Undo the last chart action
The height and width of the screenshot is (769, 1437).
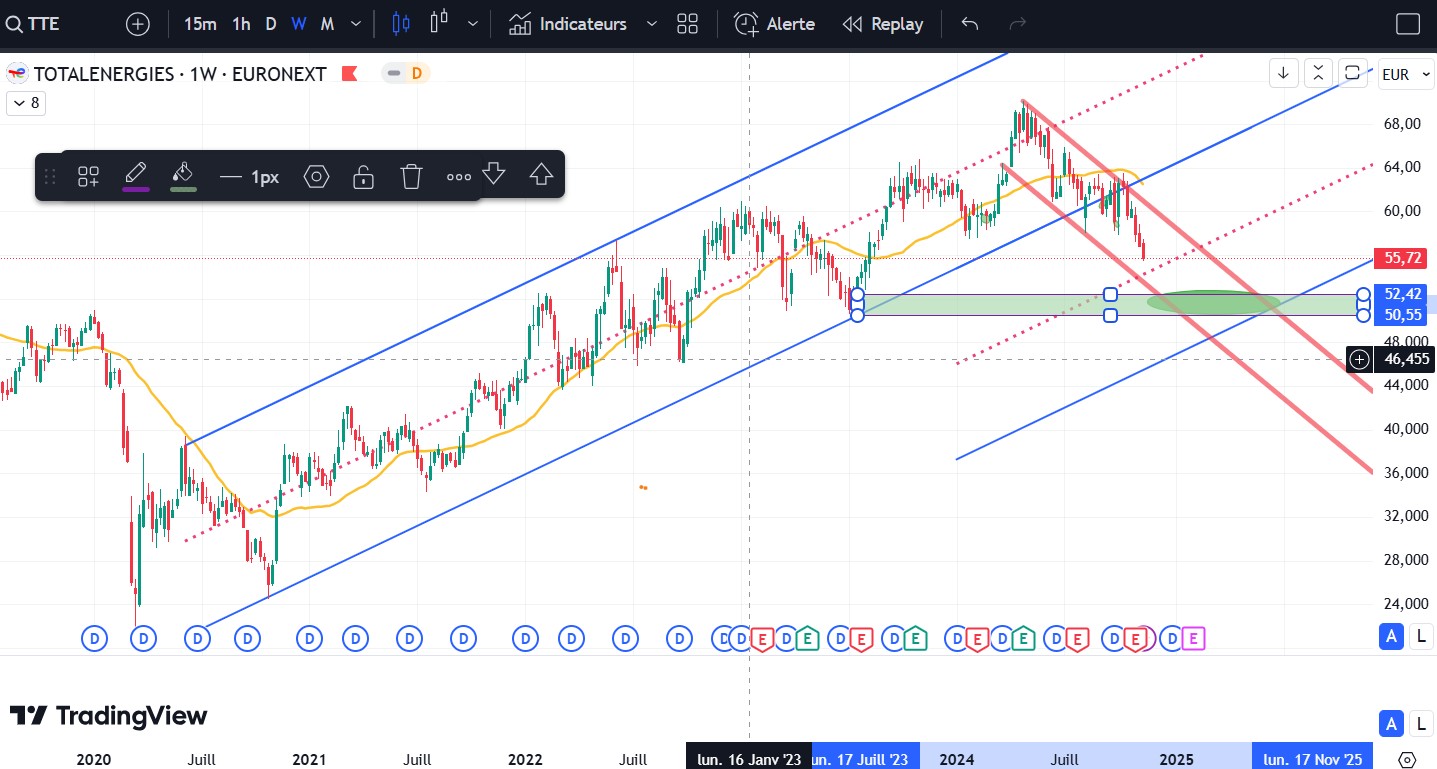click(x=969, y=24)
